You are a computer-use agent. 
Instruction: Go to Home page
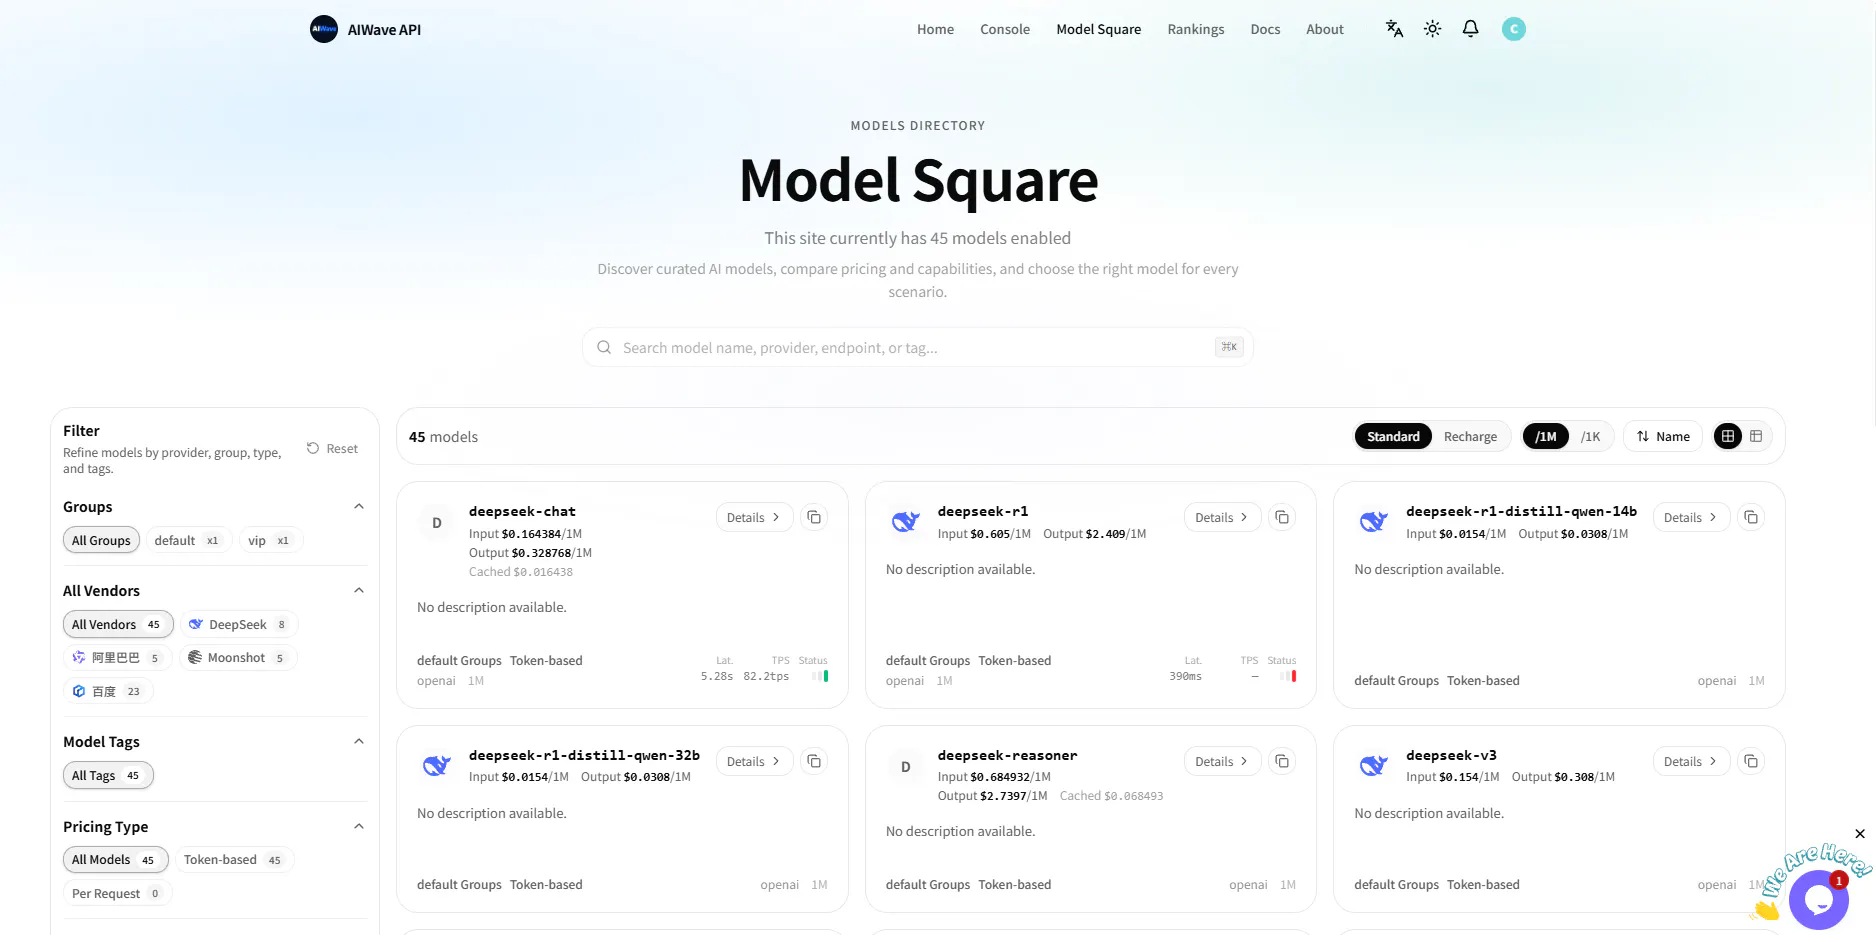coord(935,29)
